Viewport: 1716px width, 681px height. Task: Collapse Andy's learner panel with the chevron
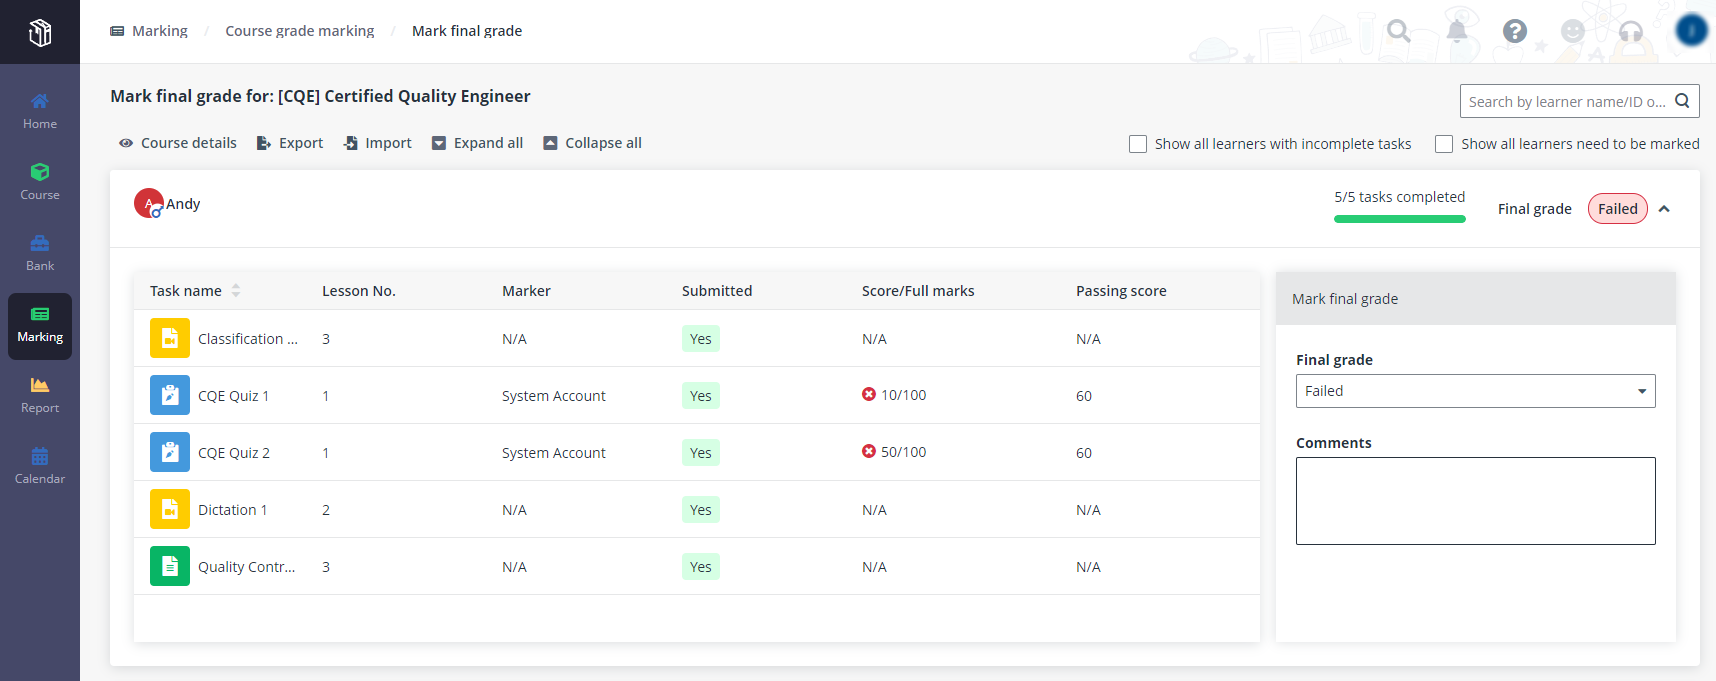[1664, 209]
